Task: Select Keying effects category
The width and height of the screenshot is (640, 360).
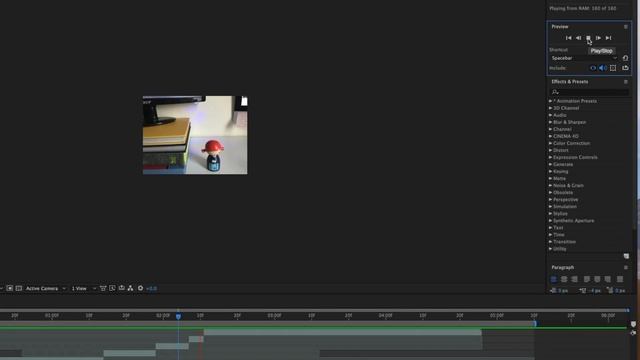Action: tap(560, 171)
